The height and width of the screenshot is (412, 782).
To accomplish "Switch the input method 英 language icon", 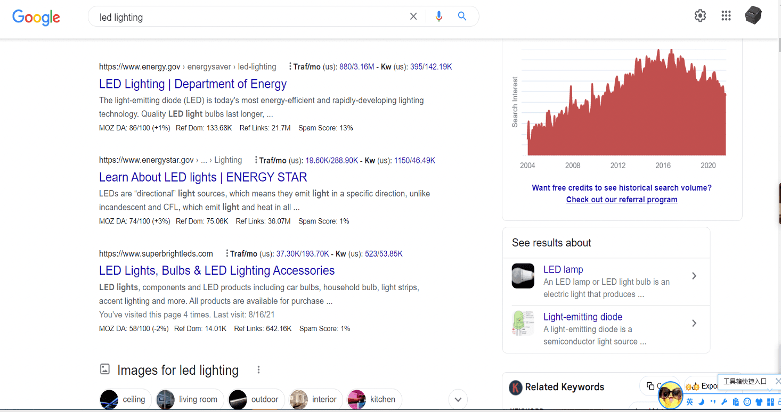I will [690, 402].
